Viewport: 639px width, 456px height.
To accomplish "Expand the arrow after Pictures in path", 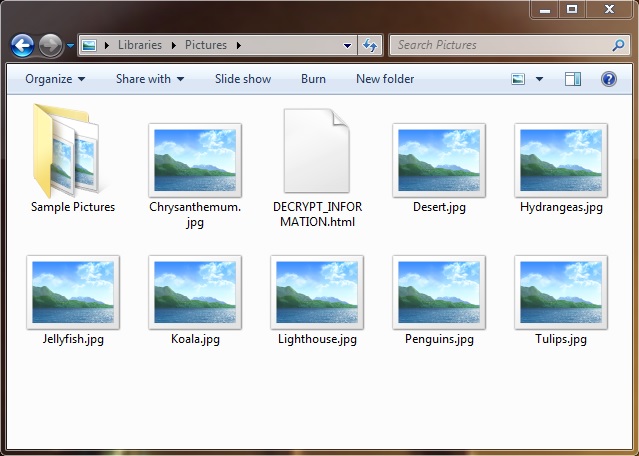I will coord(239,45).
